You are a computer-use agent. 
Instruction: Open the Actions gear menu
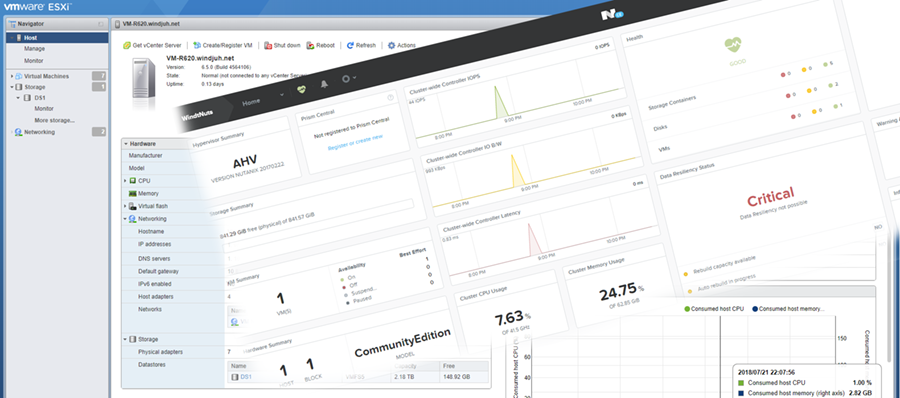pyautogui.click(x=401, y=45)
